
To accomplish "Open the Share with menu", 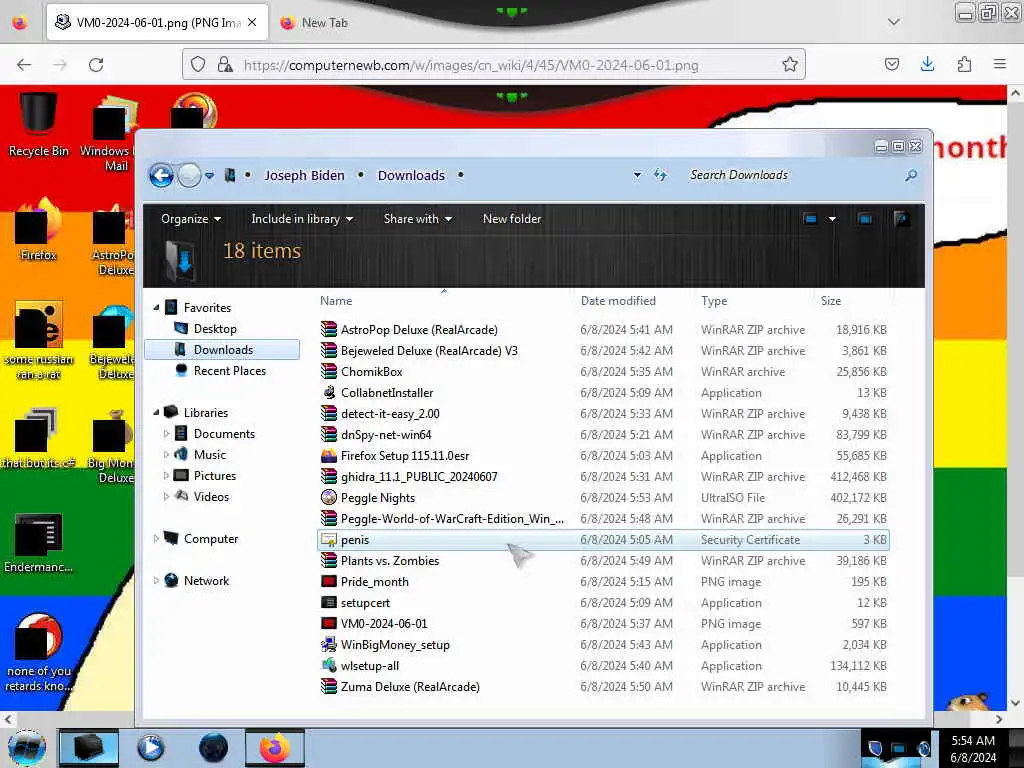I will click(x=418, y=219).
